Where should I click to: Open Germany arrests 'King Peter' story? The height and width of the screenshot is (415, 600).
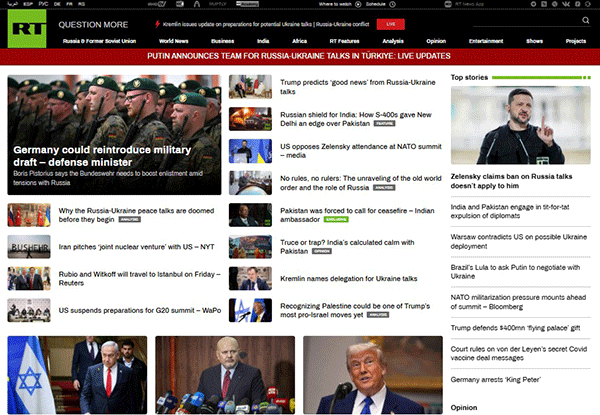[496, 379]
